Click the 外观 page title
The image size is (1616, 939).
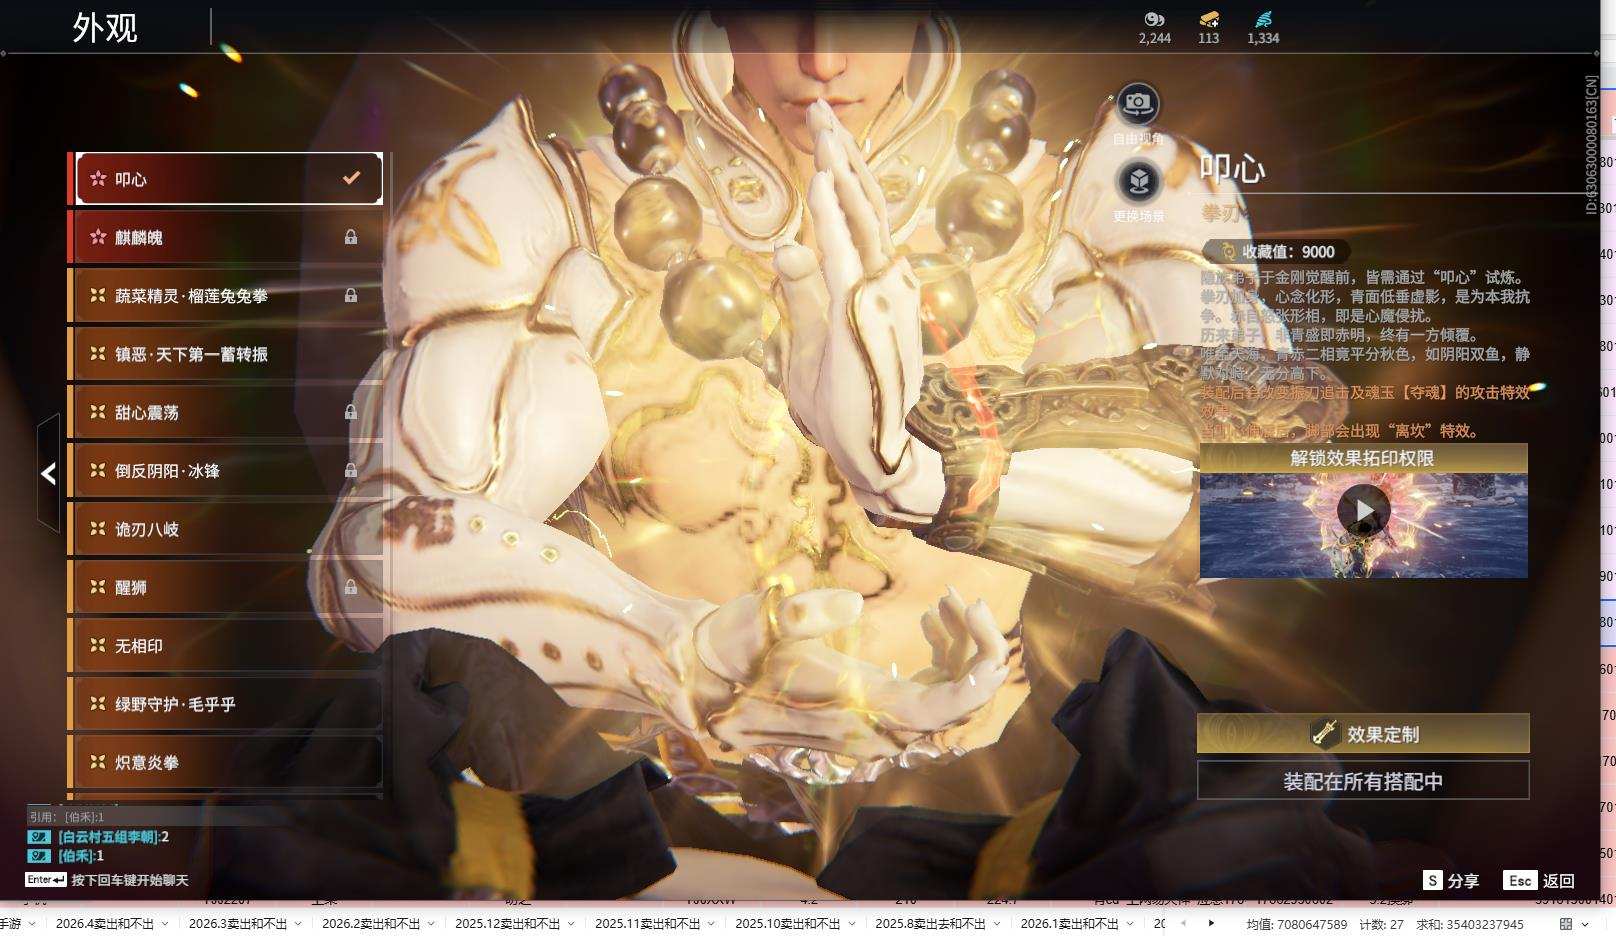click(105, 27)
